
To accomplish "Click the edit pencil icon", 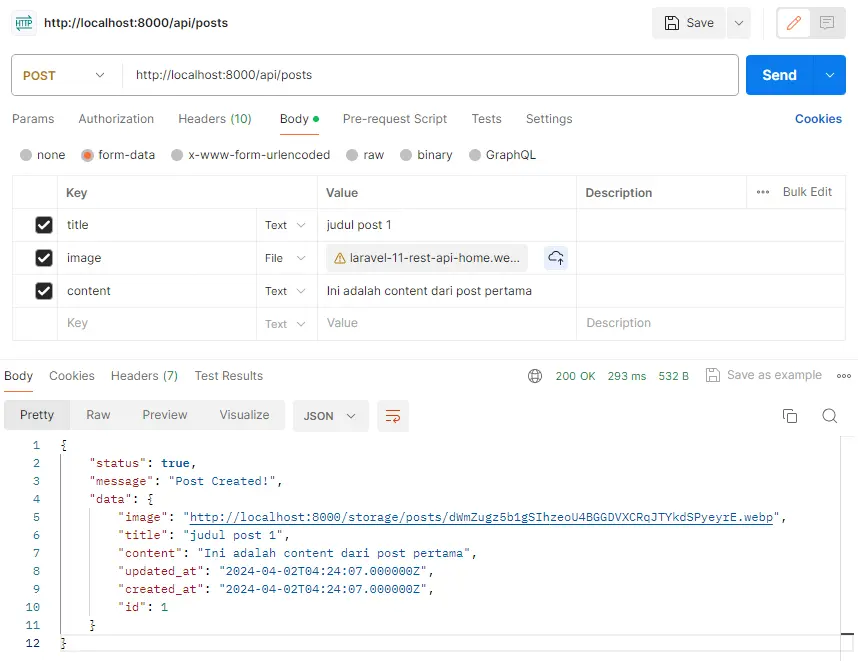I will 794,23.
